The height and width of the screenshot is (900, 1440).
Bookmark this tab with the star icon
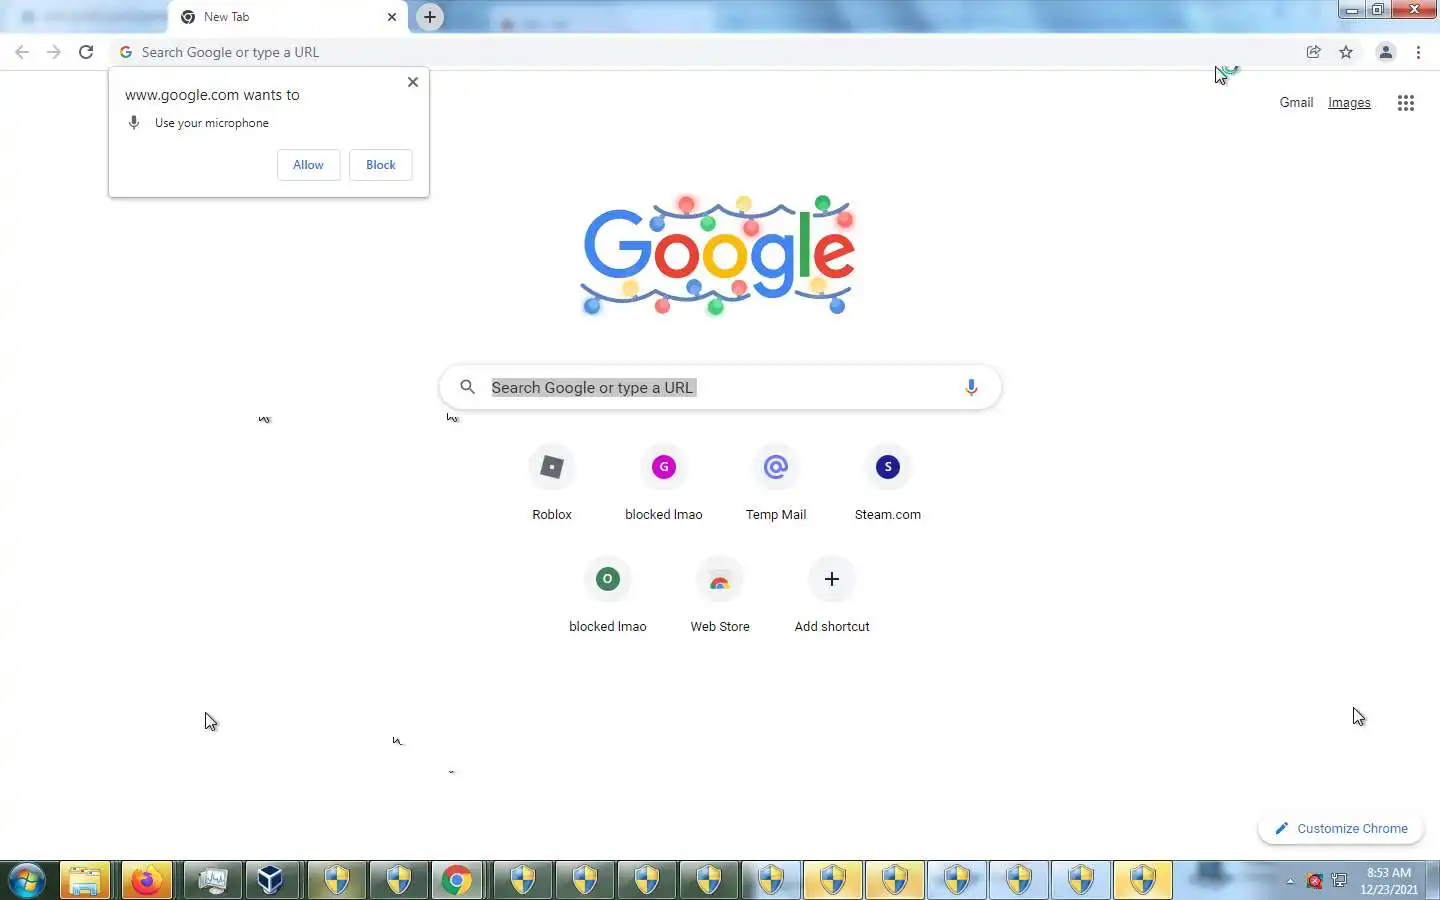coord(1346,52)
